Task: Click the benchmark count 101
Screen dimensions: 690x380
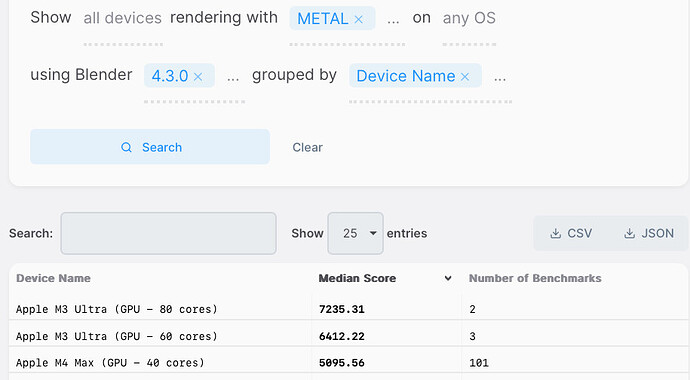Action: point(479,363)
